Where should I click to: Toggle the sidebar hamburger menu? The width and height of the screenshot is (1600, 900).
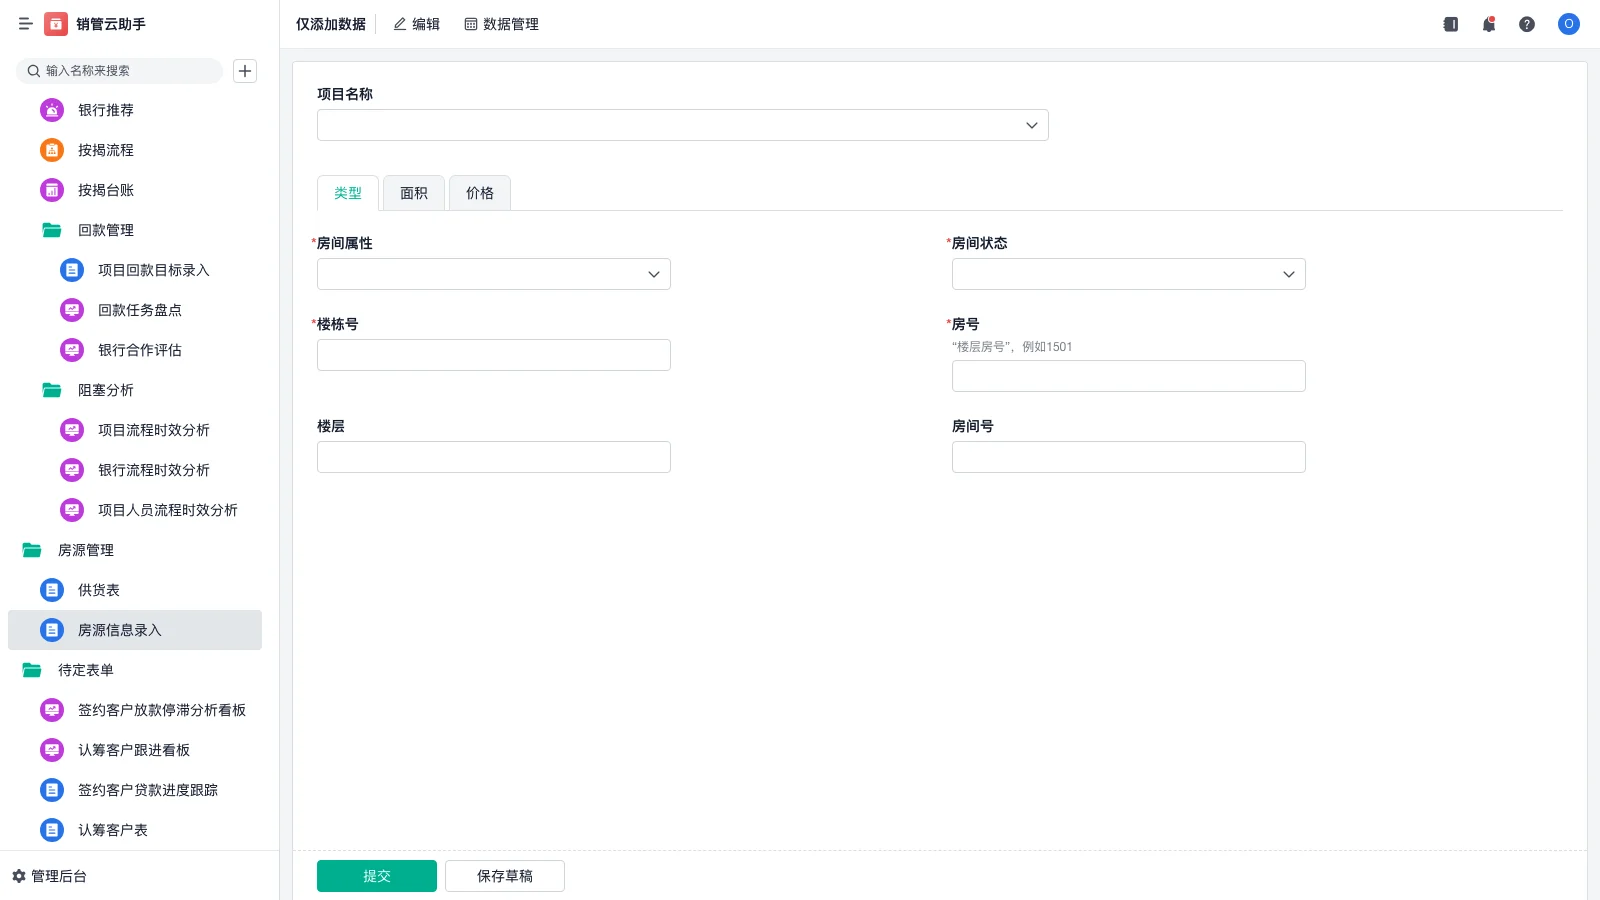(26, 24)
